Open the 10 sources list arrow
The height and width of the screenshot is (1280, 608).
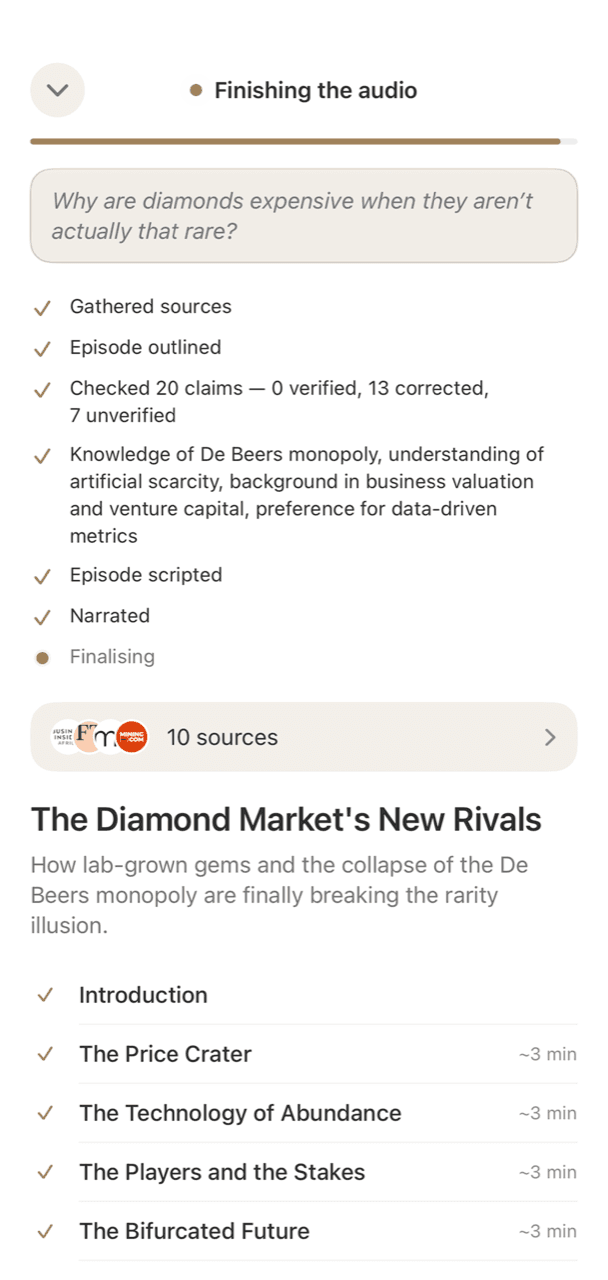[x=550, y=737]
